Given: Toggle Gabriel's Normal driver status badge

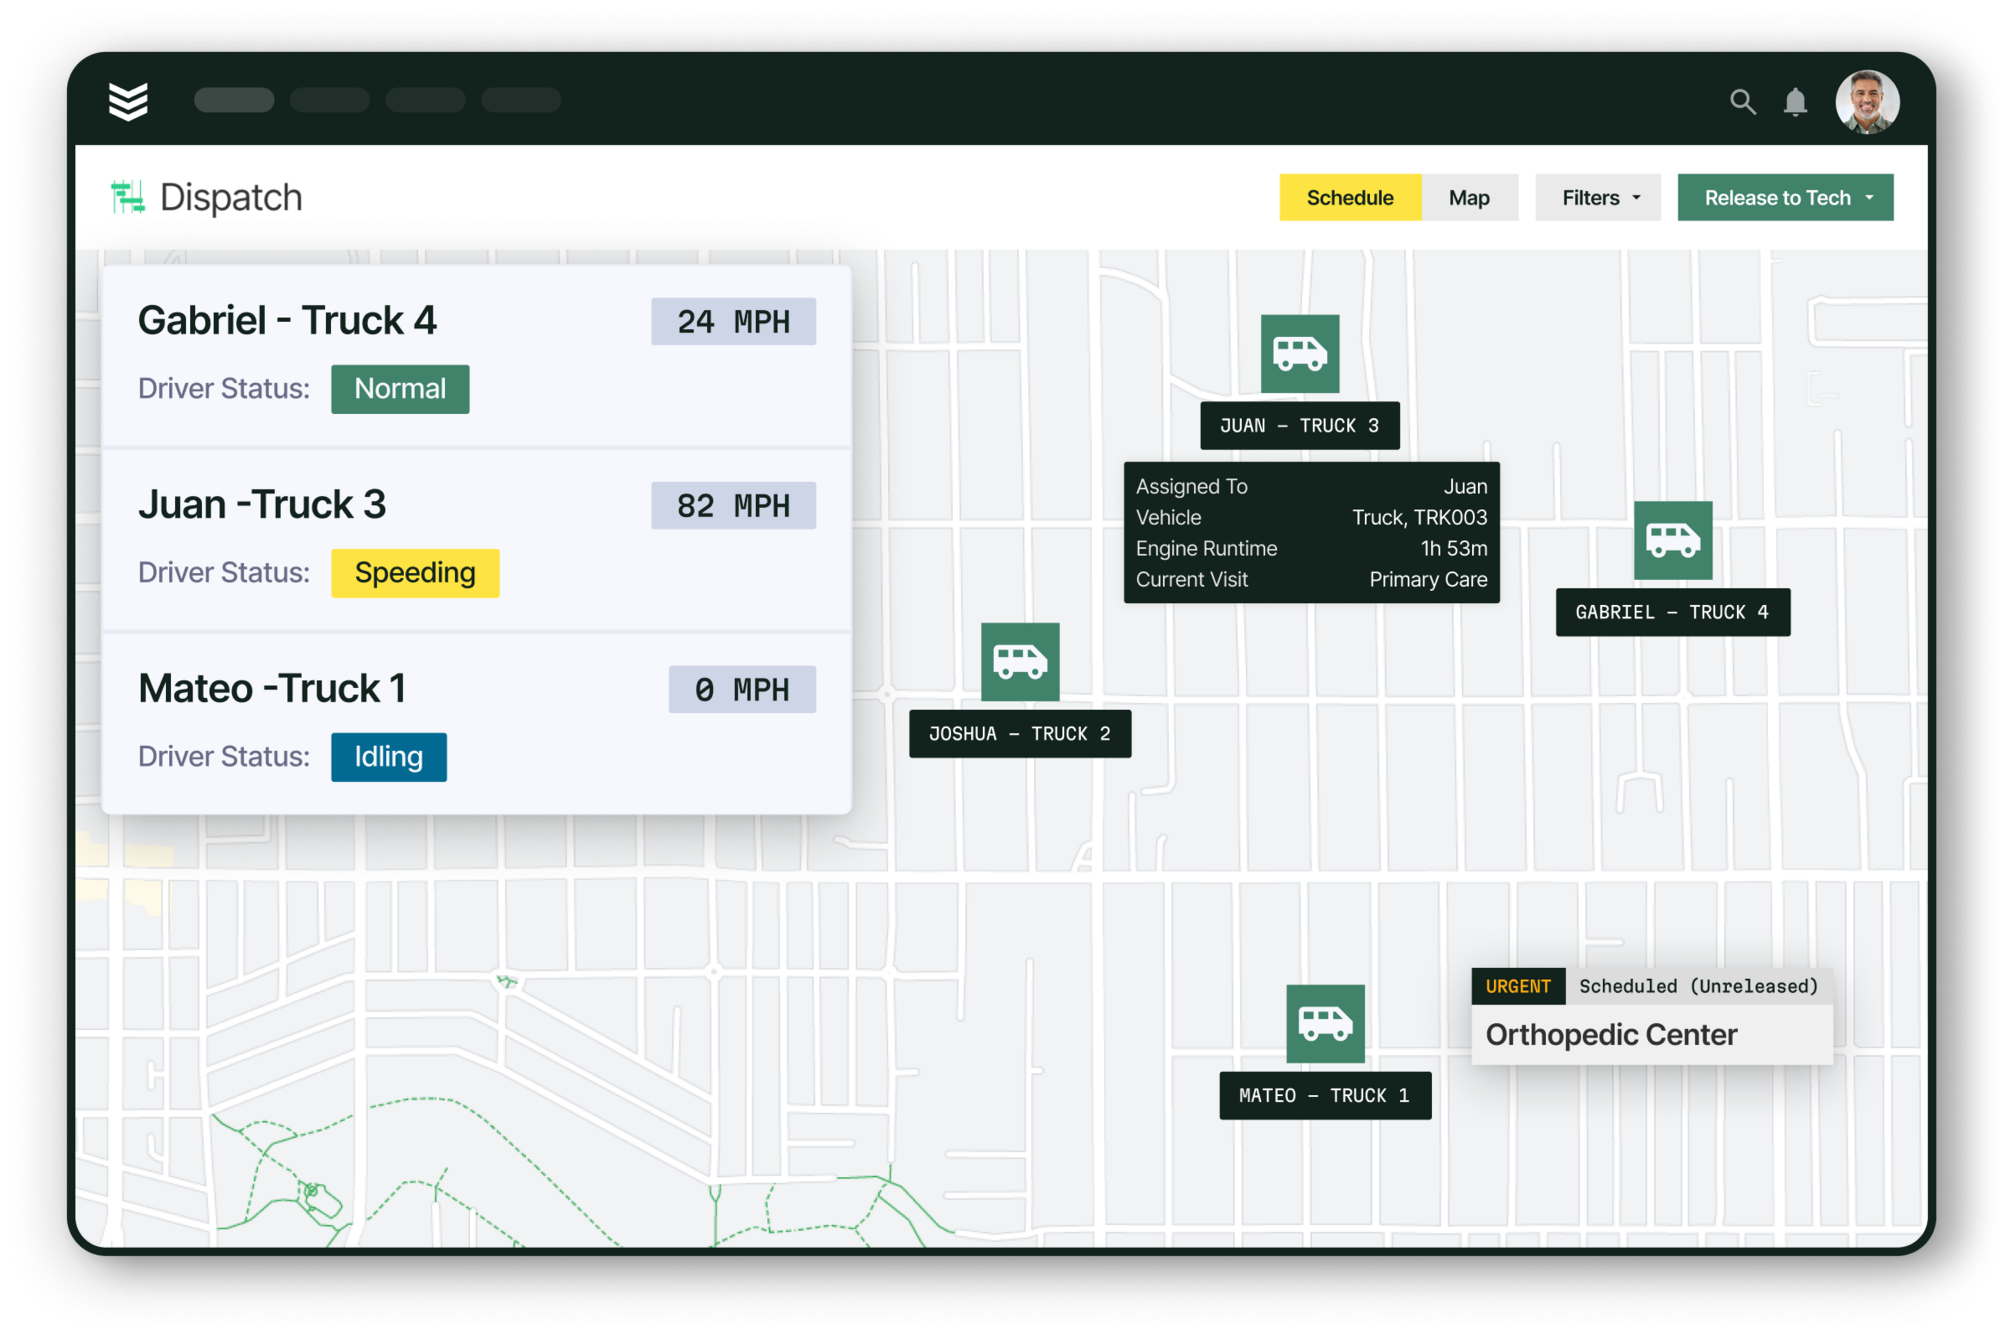Looking at the screenshot, I should [x=400, y=389].
